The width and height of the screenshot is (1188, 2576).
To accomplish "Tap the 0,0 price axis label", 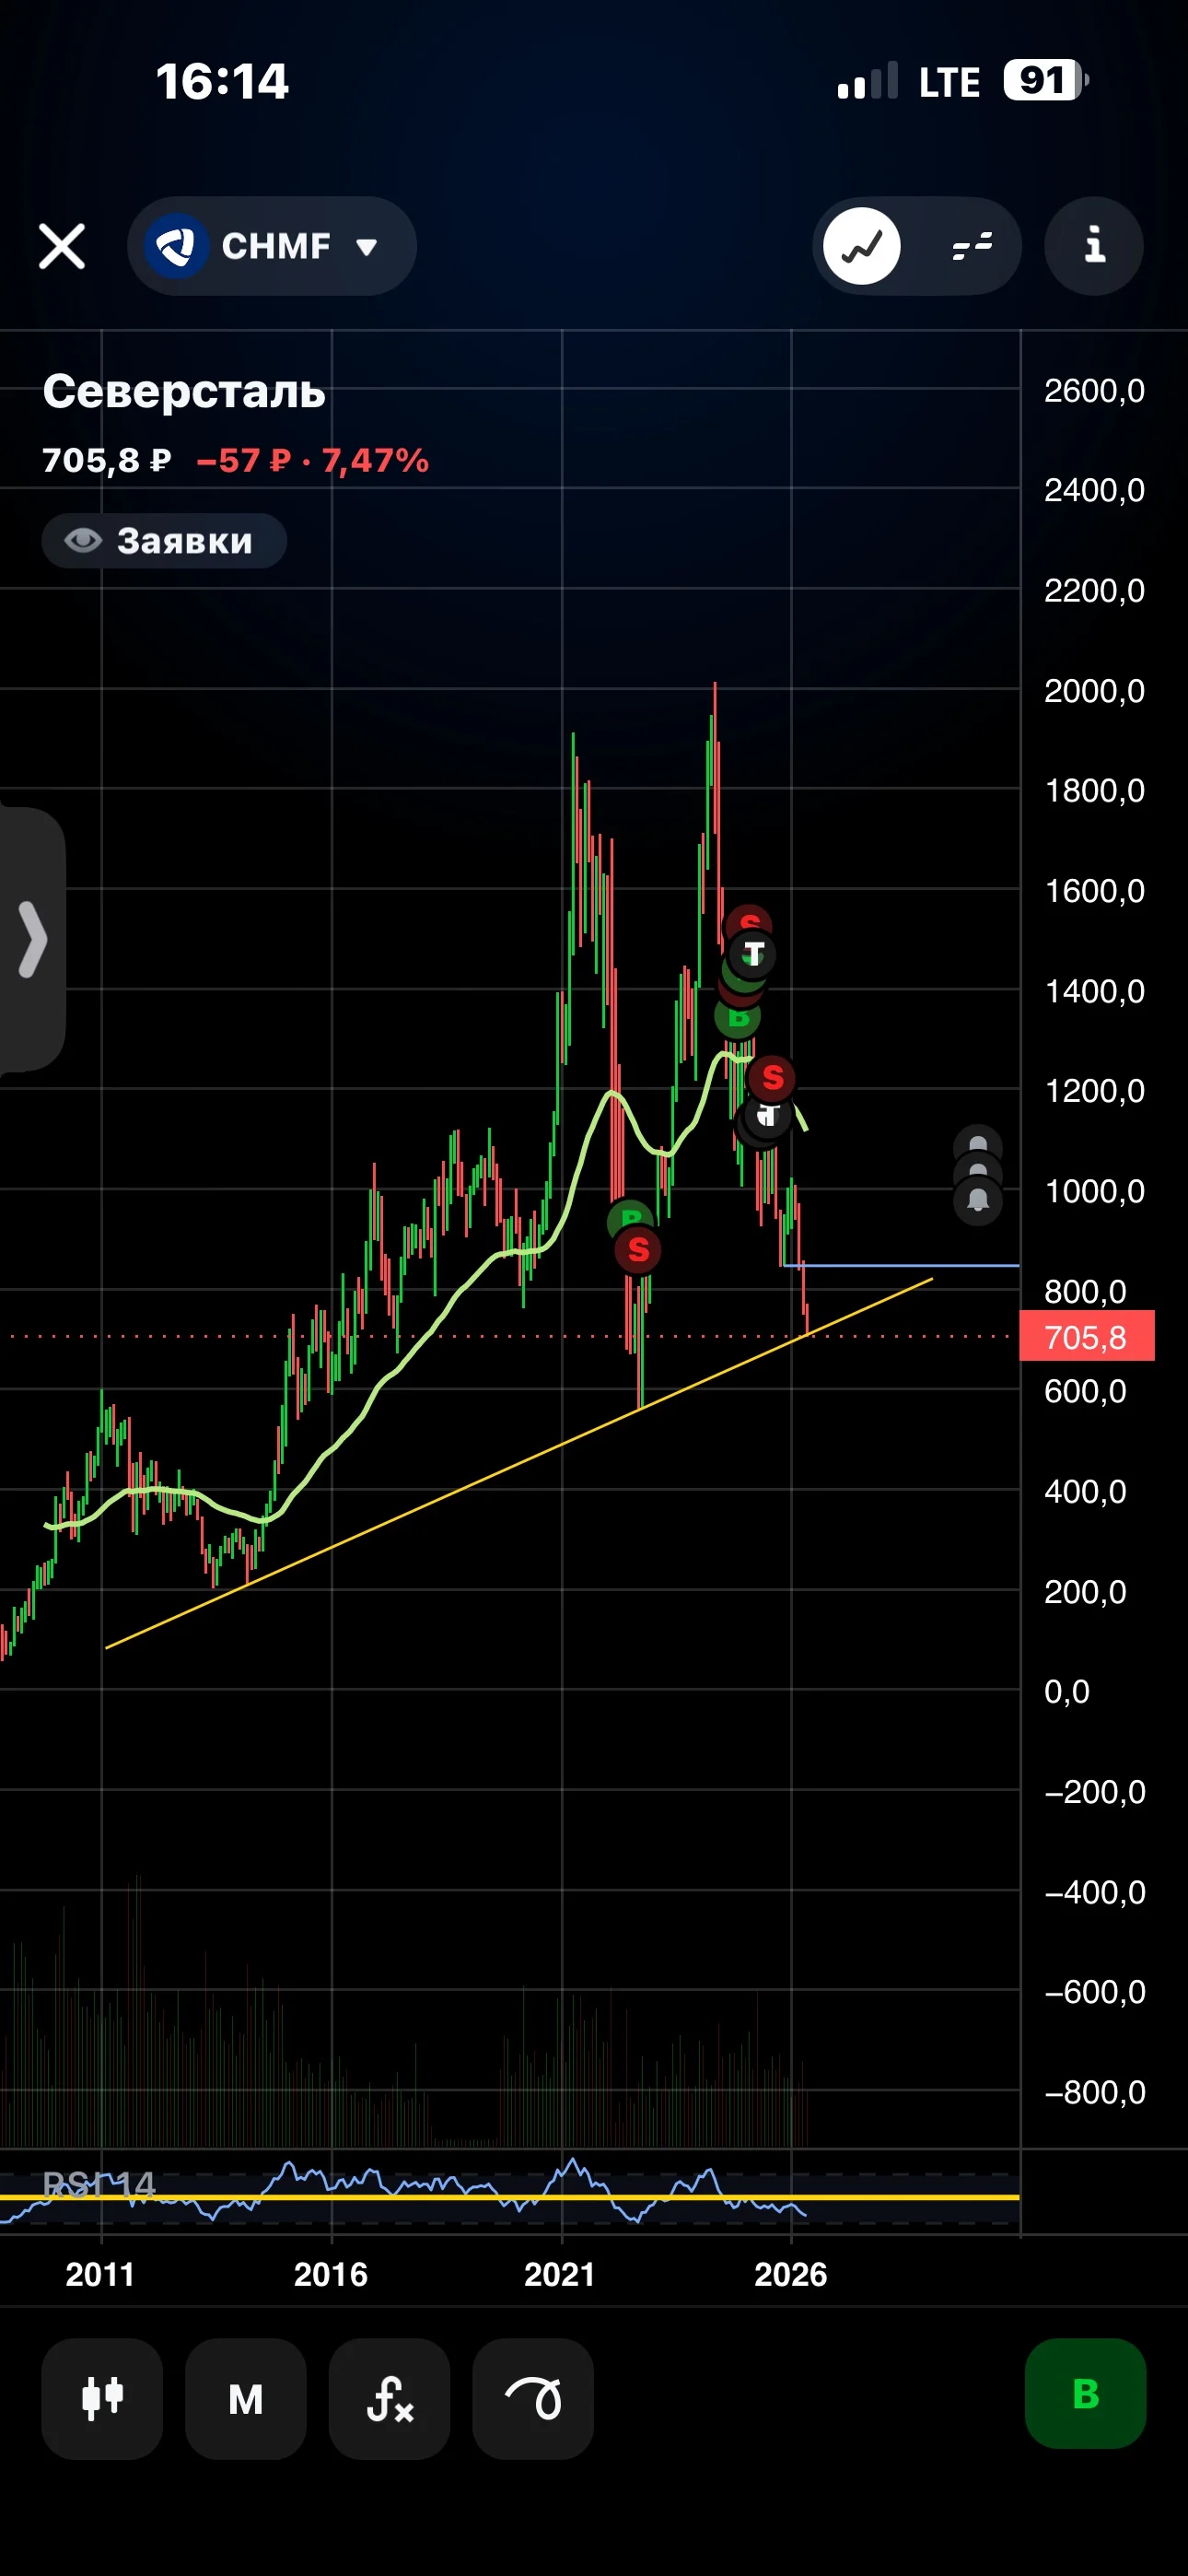I will (1067, 1691).
